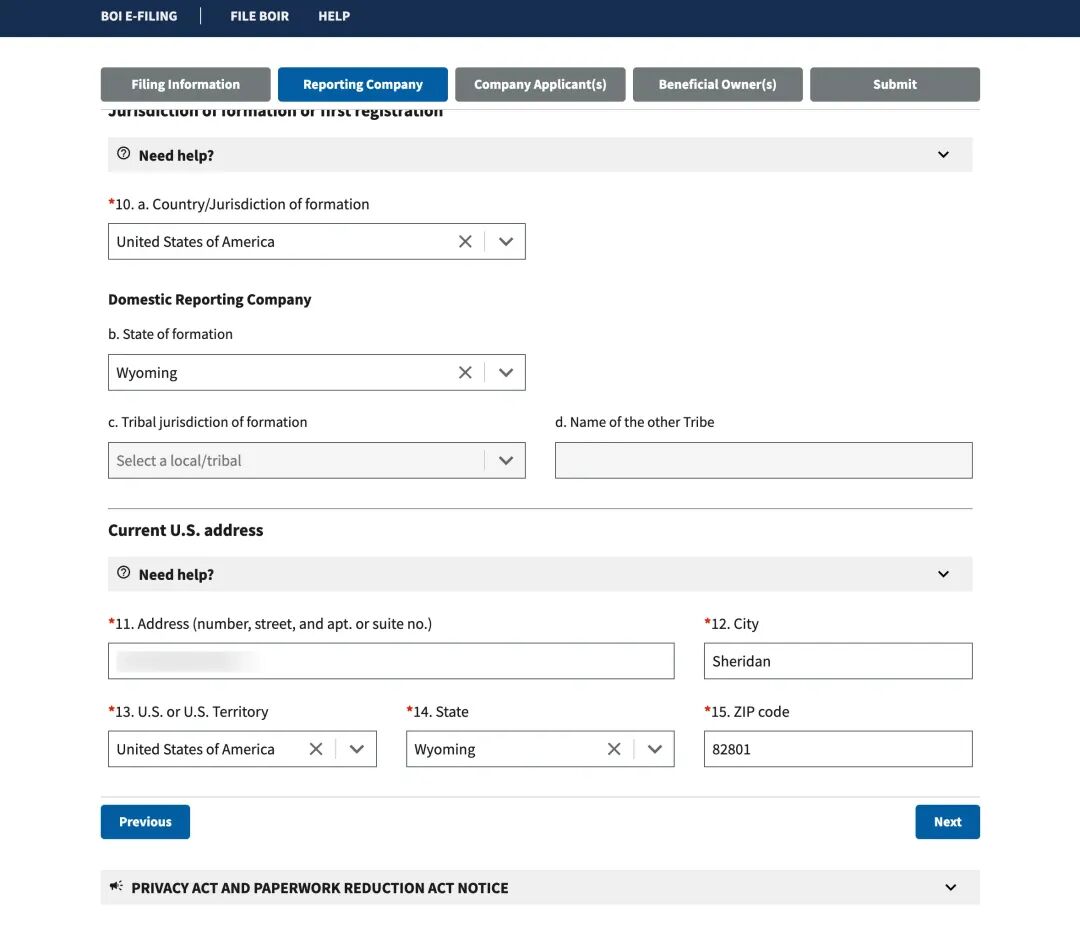Go to the Beneficial Owner(s) tab

[x=717, y=85]
